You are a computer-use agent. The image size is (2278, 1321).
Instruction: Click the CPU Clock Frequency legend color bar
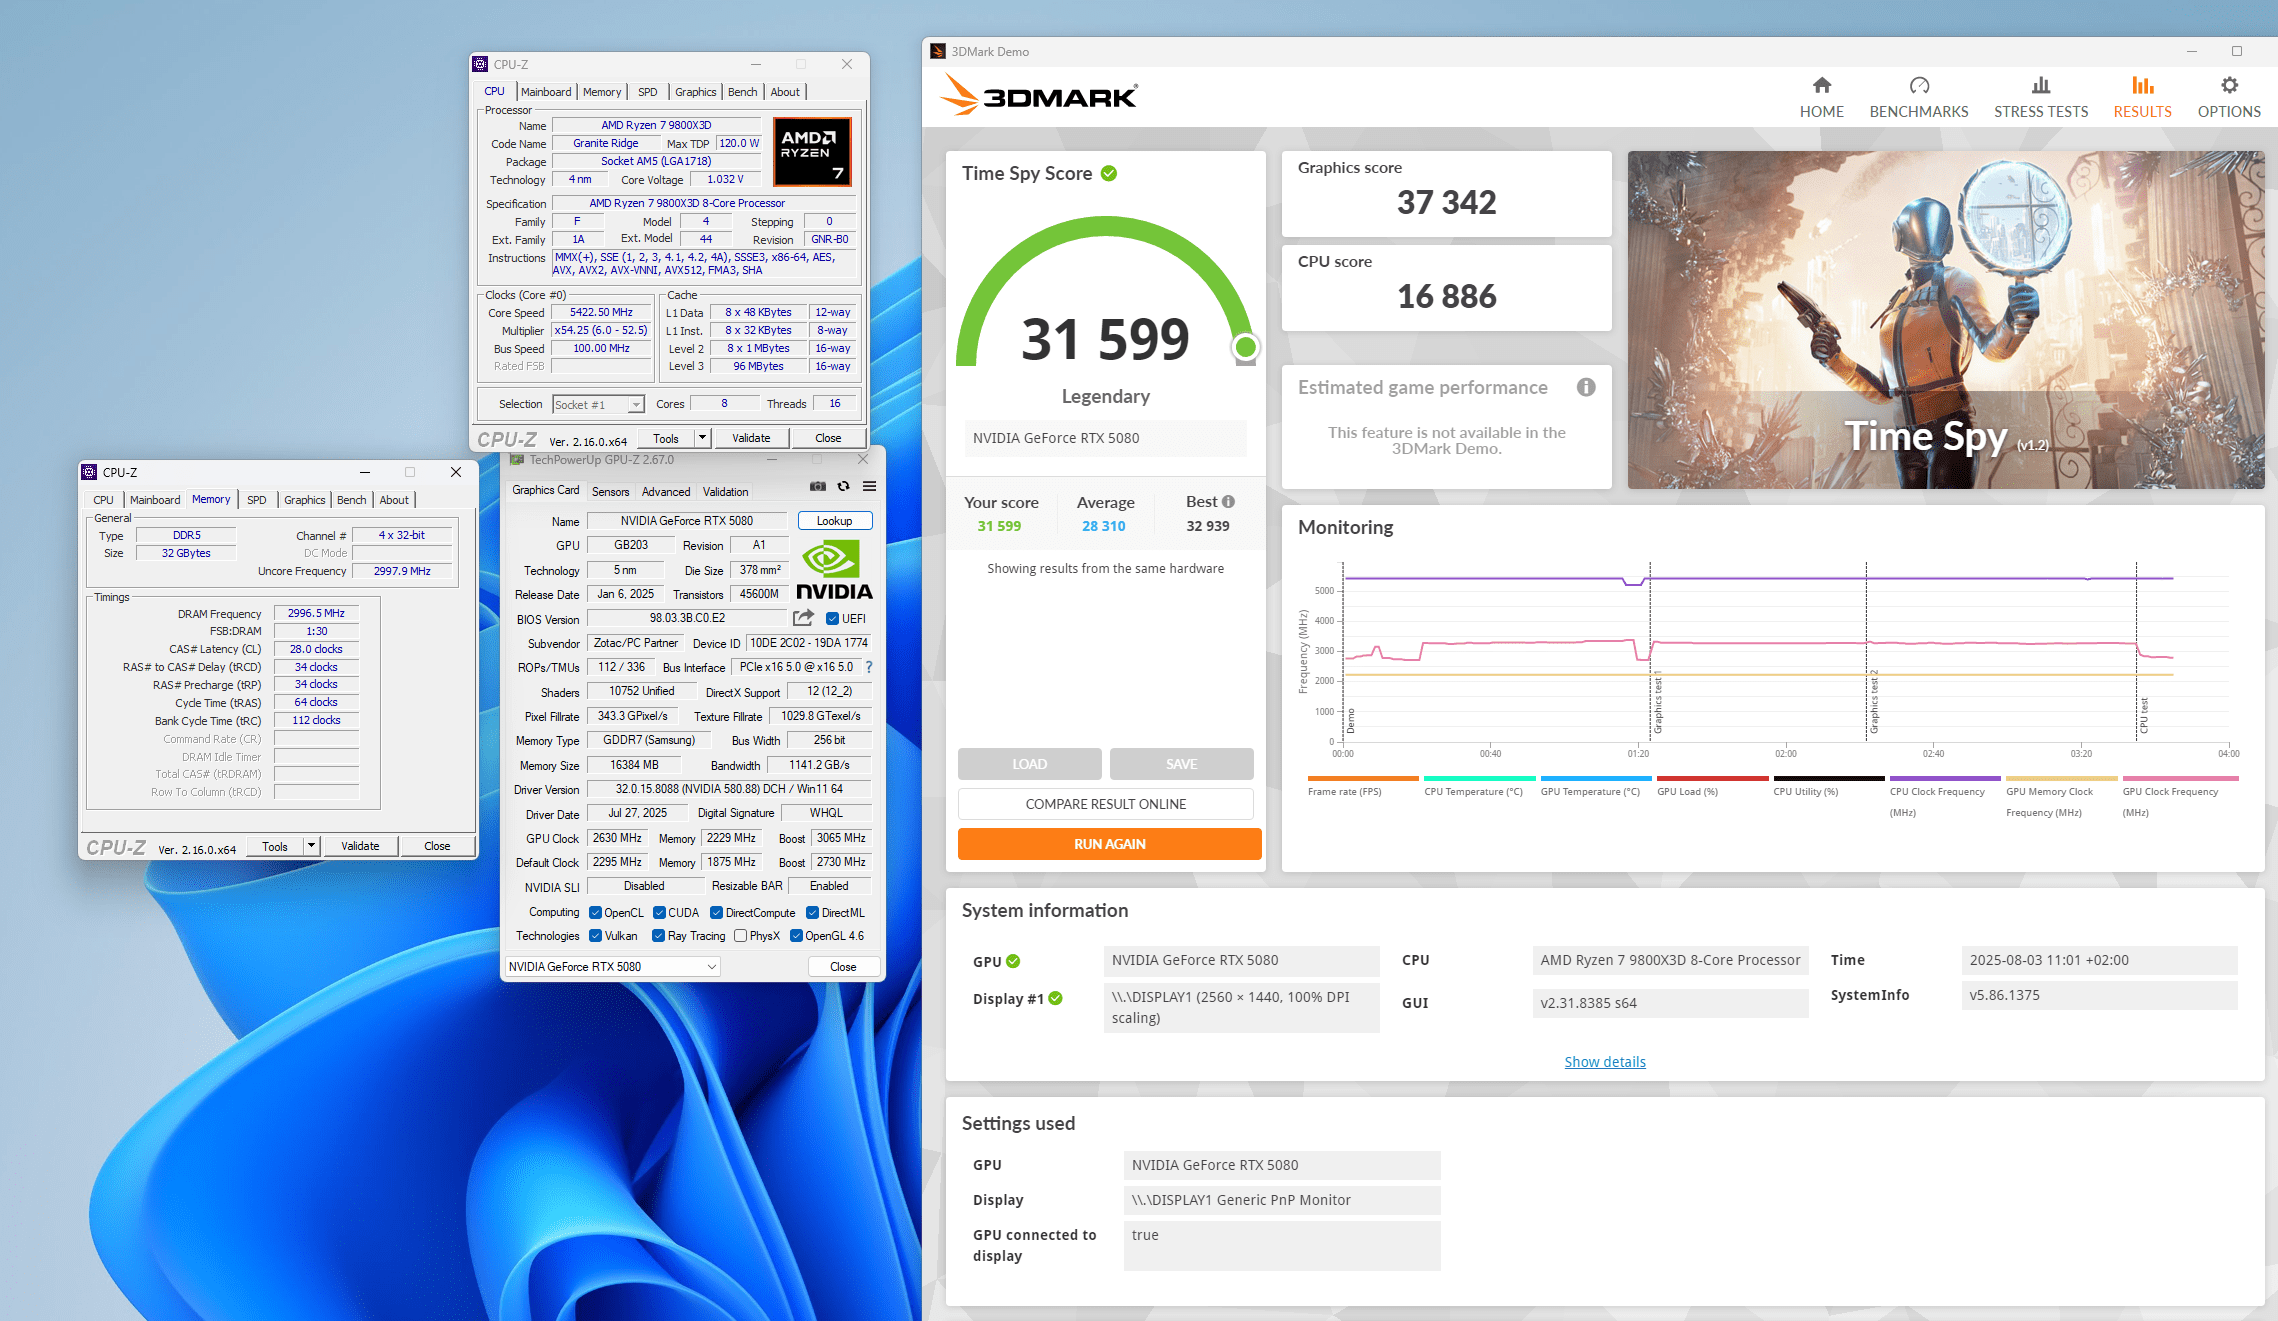pos(1945,778)
